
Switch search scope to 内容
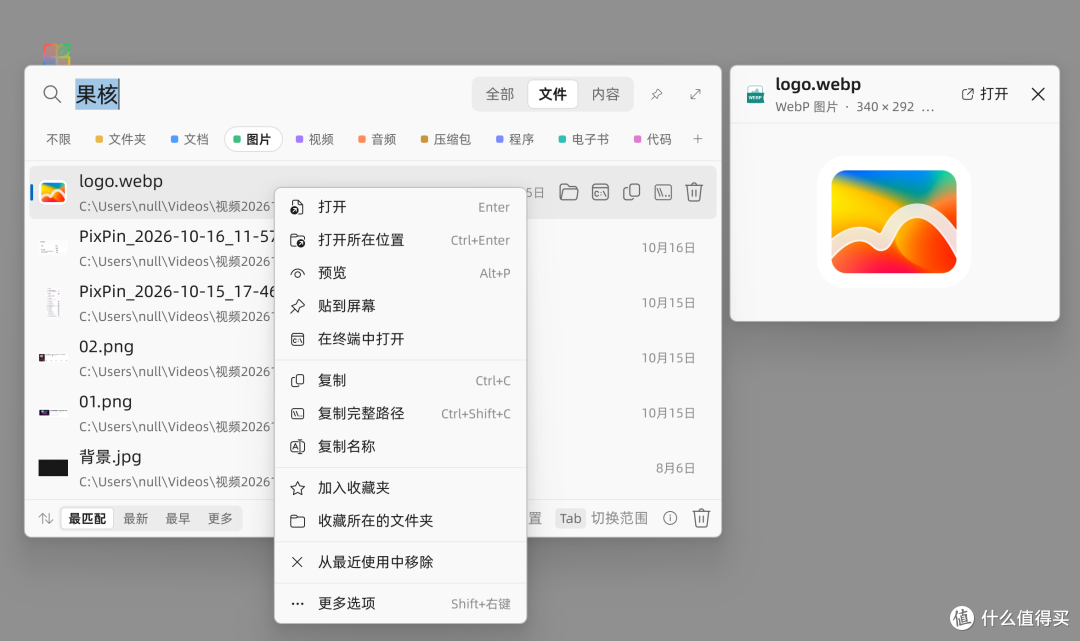pos(605,94)
